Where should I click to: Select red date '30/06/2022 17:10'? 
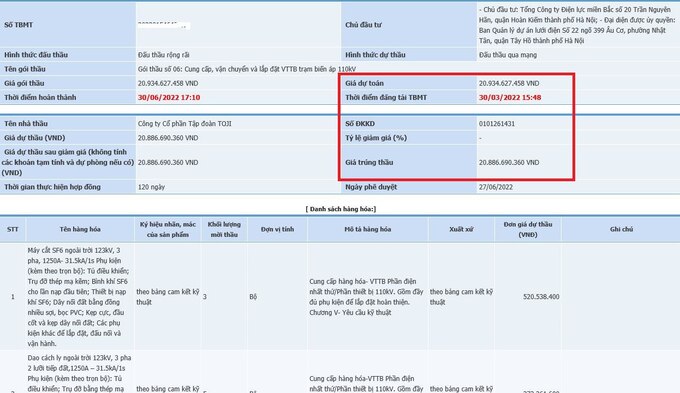[x=169, y=98]
